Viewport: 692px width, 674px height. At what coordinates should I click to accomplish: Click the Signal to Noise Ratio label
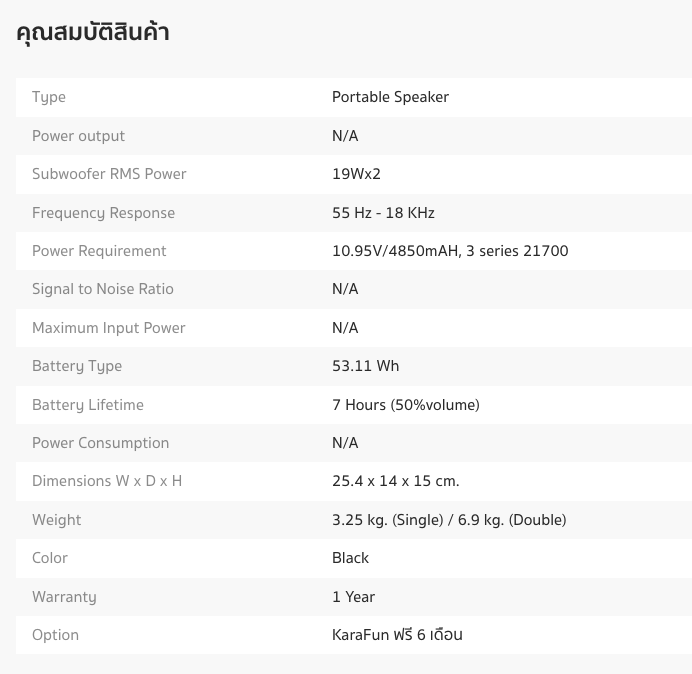(103, 289)
